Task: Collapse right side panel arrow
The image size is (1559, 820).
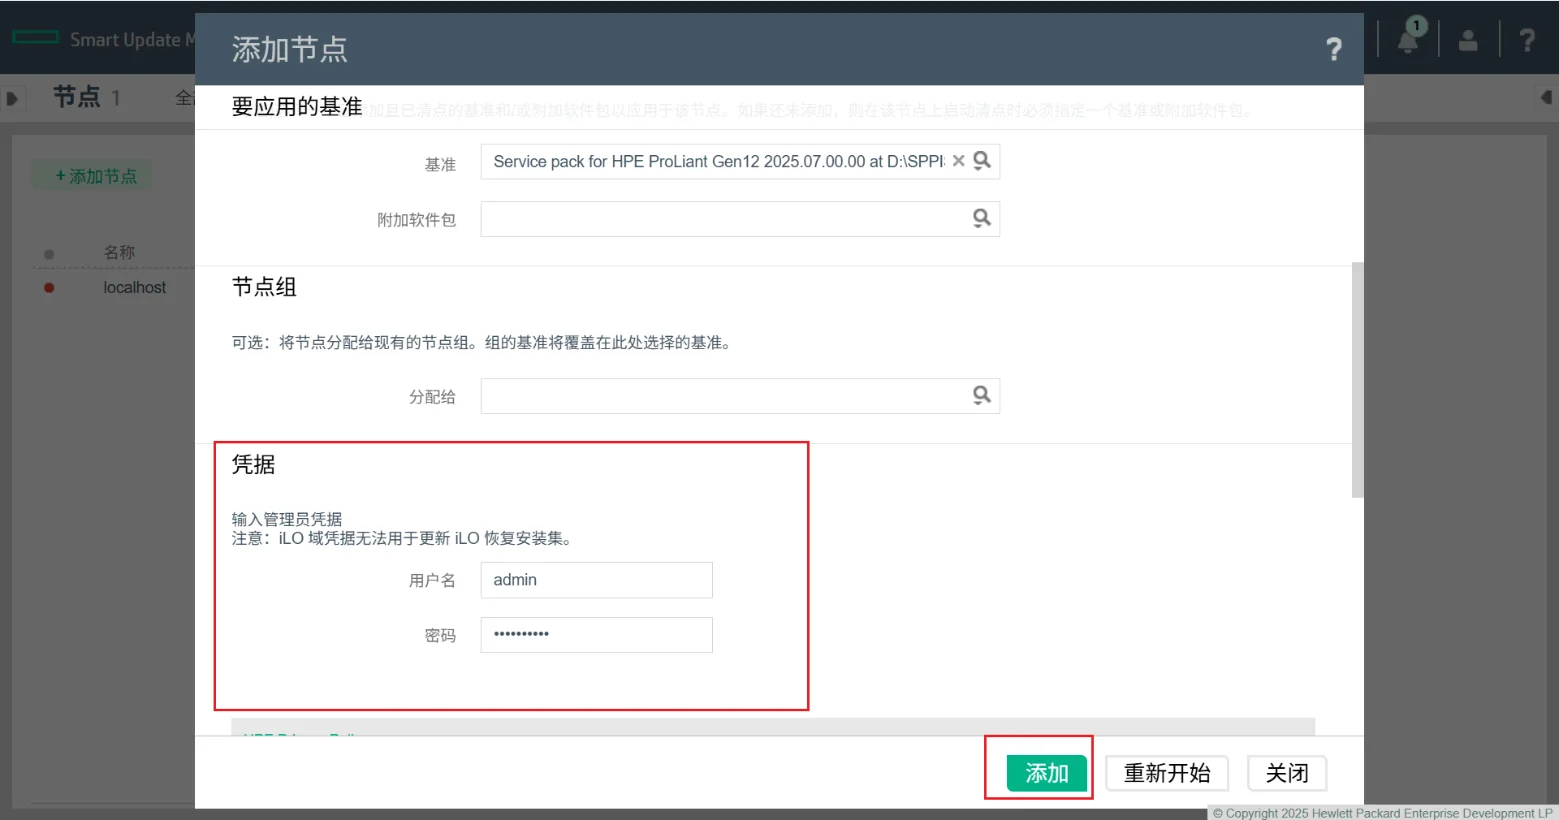Action: click(1546, 98)
